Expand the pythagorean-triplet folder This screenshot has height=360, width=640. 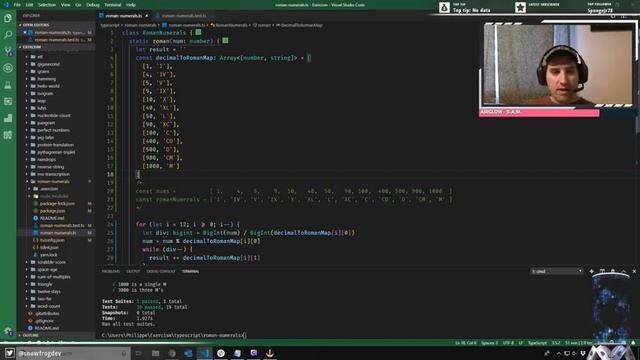coord(56,152)
